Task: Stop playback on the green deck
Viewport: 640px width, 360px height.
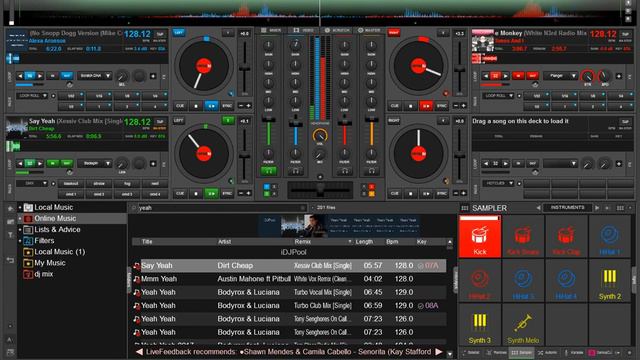Action: 196,193
